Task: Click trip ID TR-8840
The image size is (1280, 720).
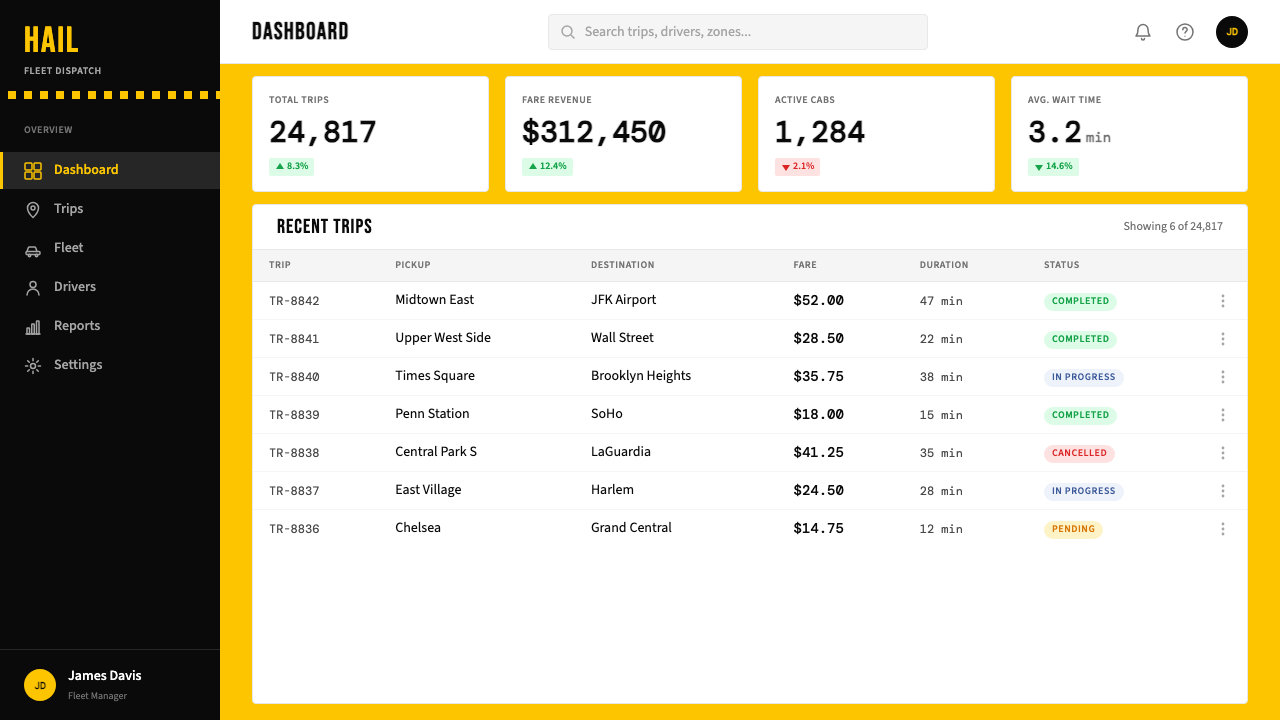Action: 294,377
